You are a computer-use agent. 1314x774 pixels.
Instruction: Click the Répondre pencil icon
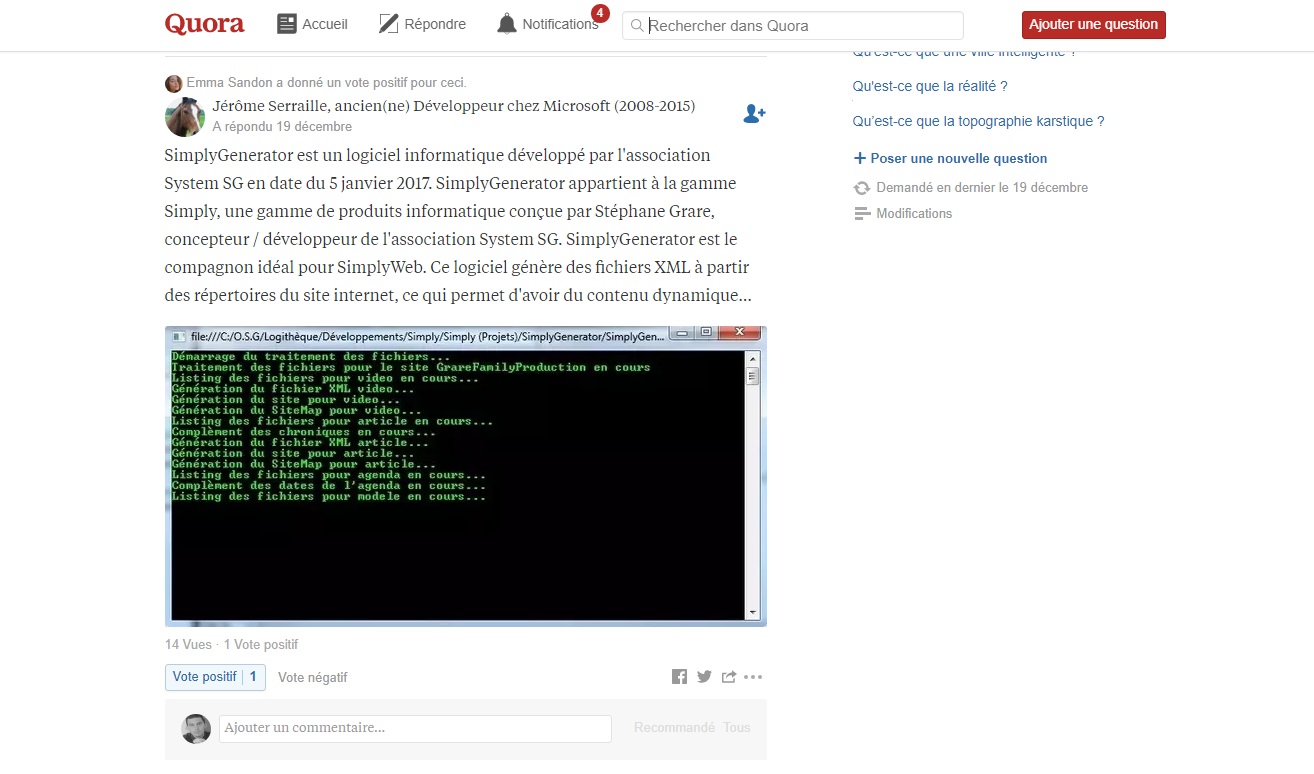pyautogui.click(x=389, y=24)
